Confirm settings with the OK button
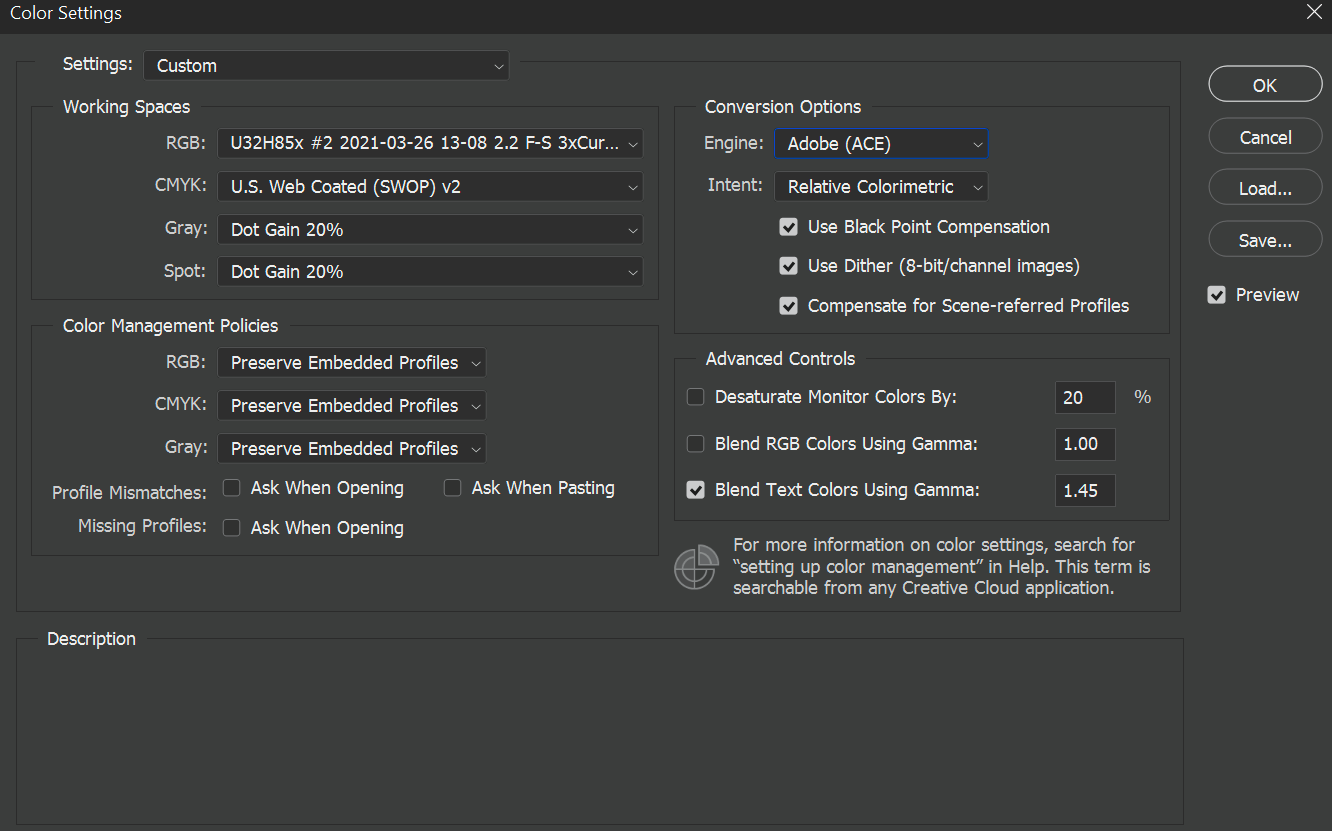This screenshot has height=831, width=1332. (1265, 84)
